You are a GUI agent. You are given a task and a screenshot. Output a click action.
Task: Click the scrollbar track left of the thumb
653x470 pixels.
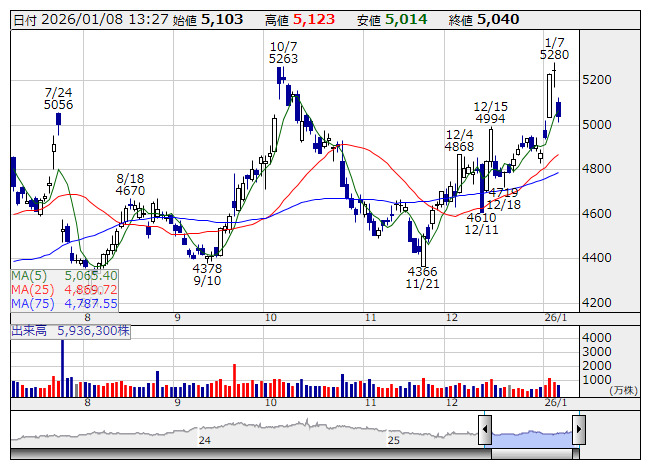pyautogui.click(x=250, y=454)
